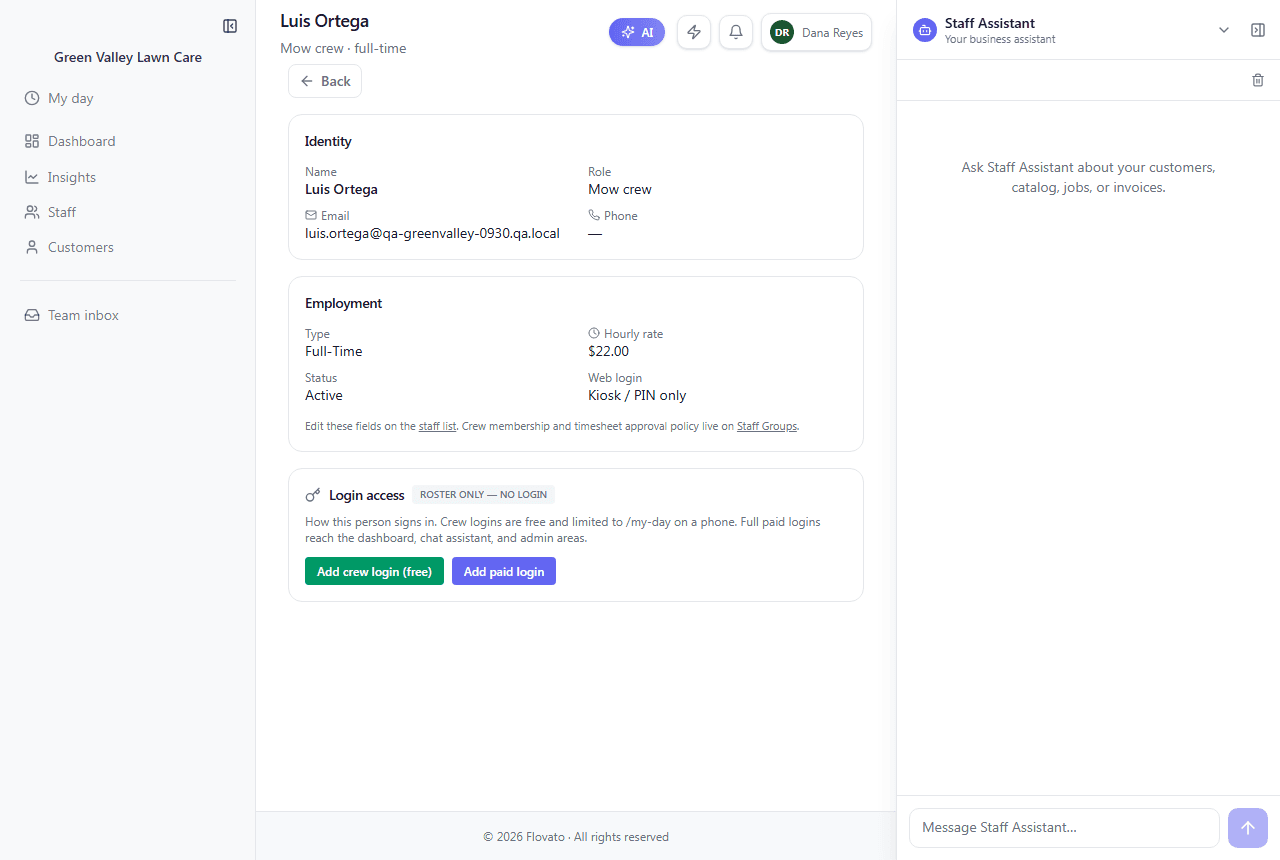Open notifications bell
Image resolution: width=1280 pixels, height=860 pixels.
click(x=736, y=32)
